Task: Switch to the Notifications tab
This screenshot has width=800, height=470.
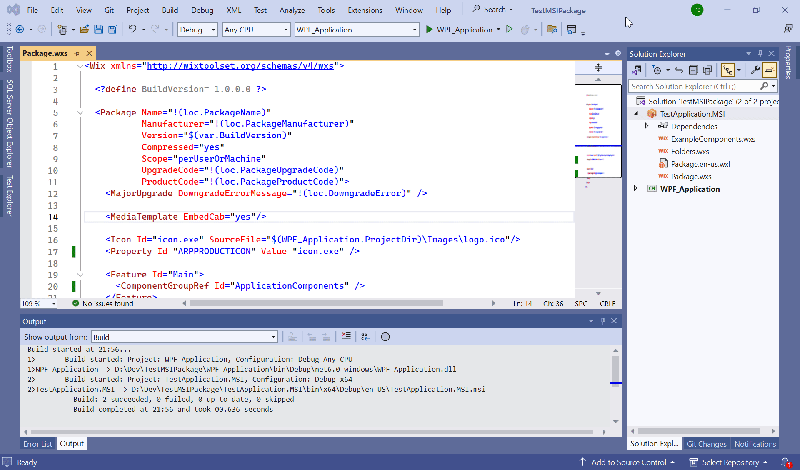Action: click(755, 444)
